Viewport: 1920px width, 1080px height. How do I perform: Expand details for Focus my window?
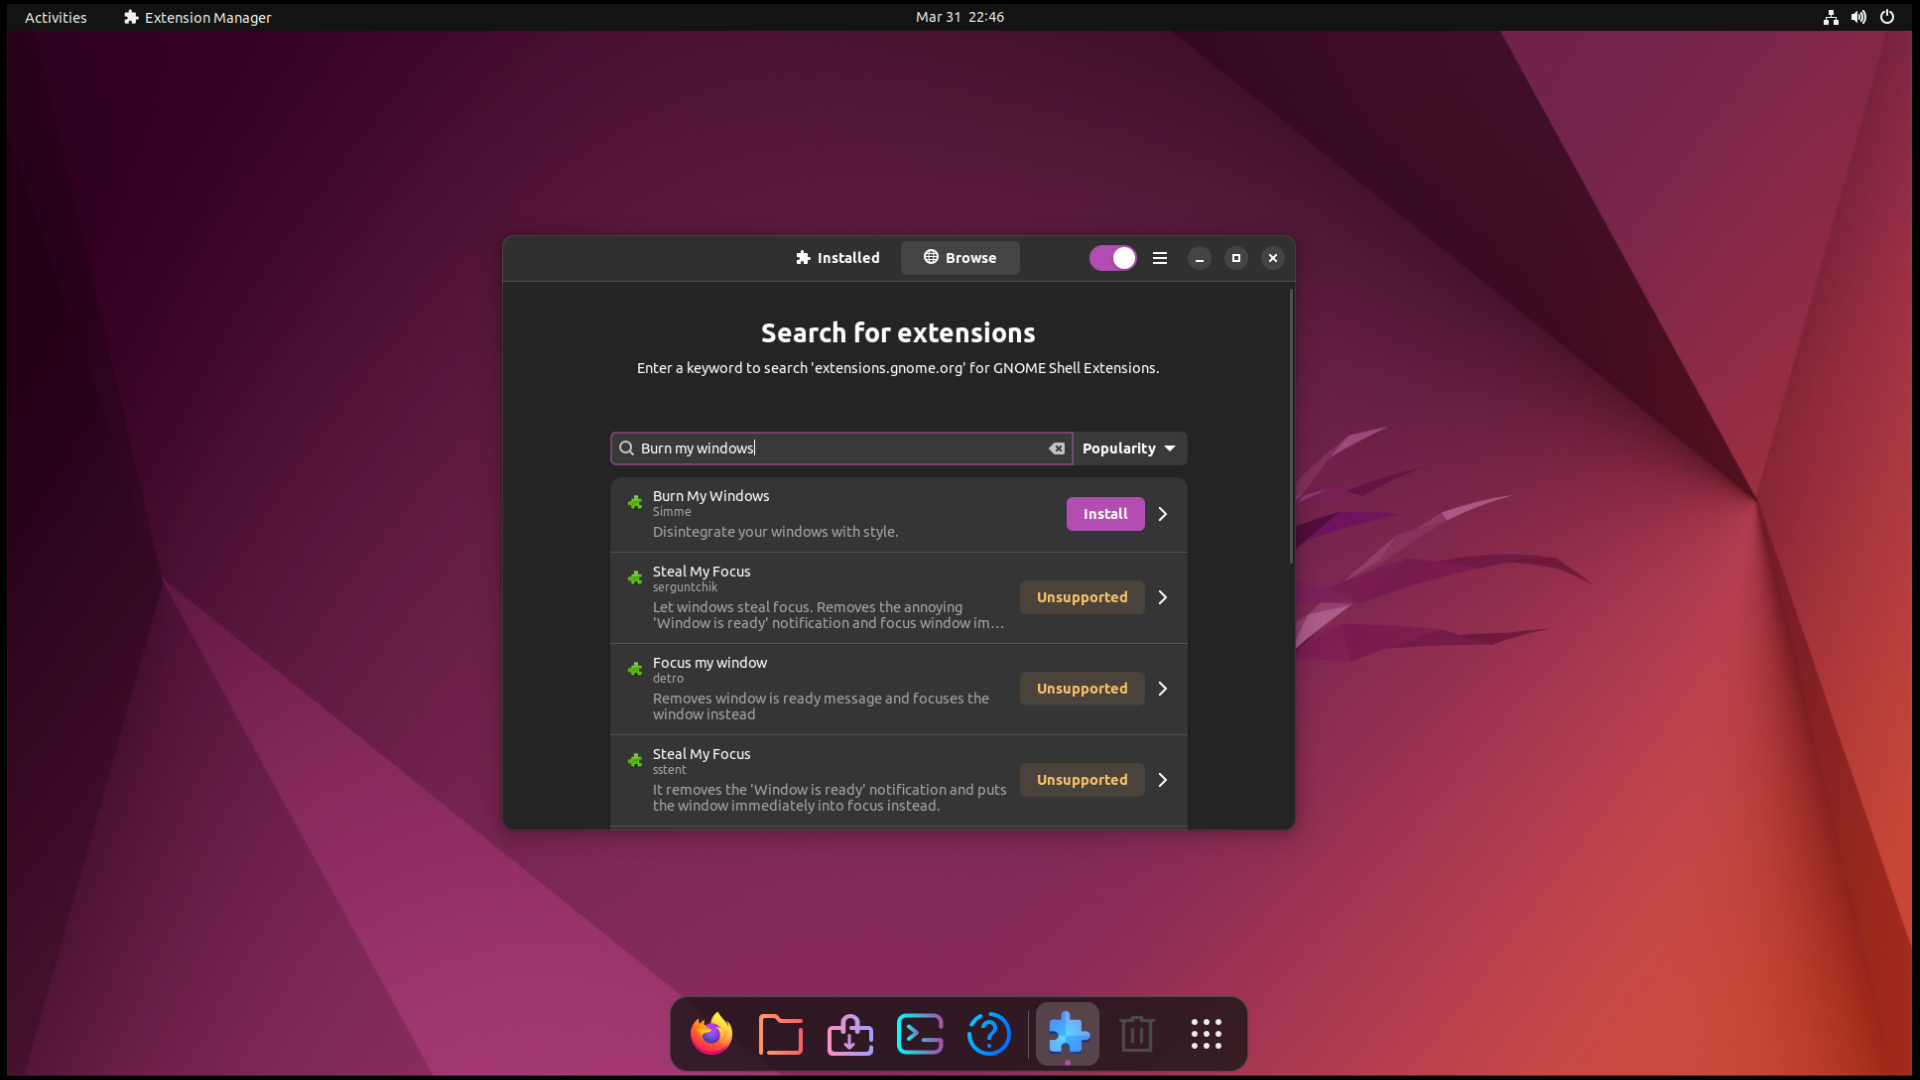(x=1163, y=689)
